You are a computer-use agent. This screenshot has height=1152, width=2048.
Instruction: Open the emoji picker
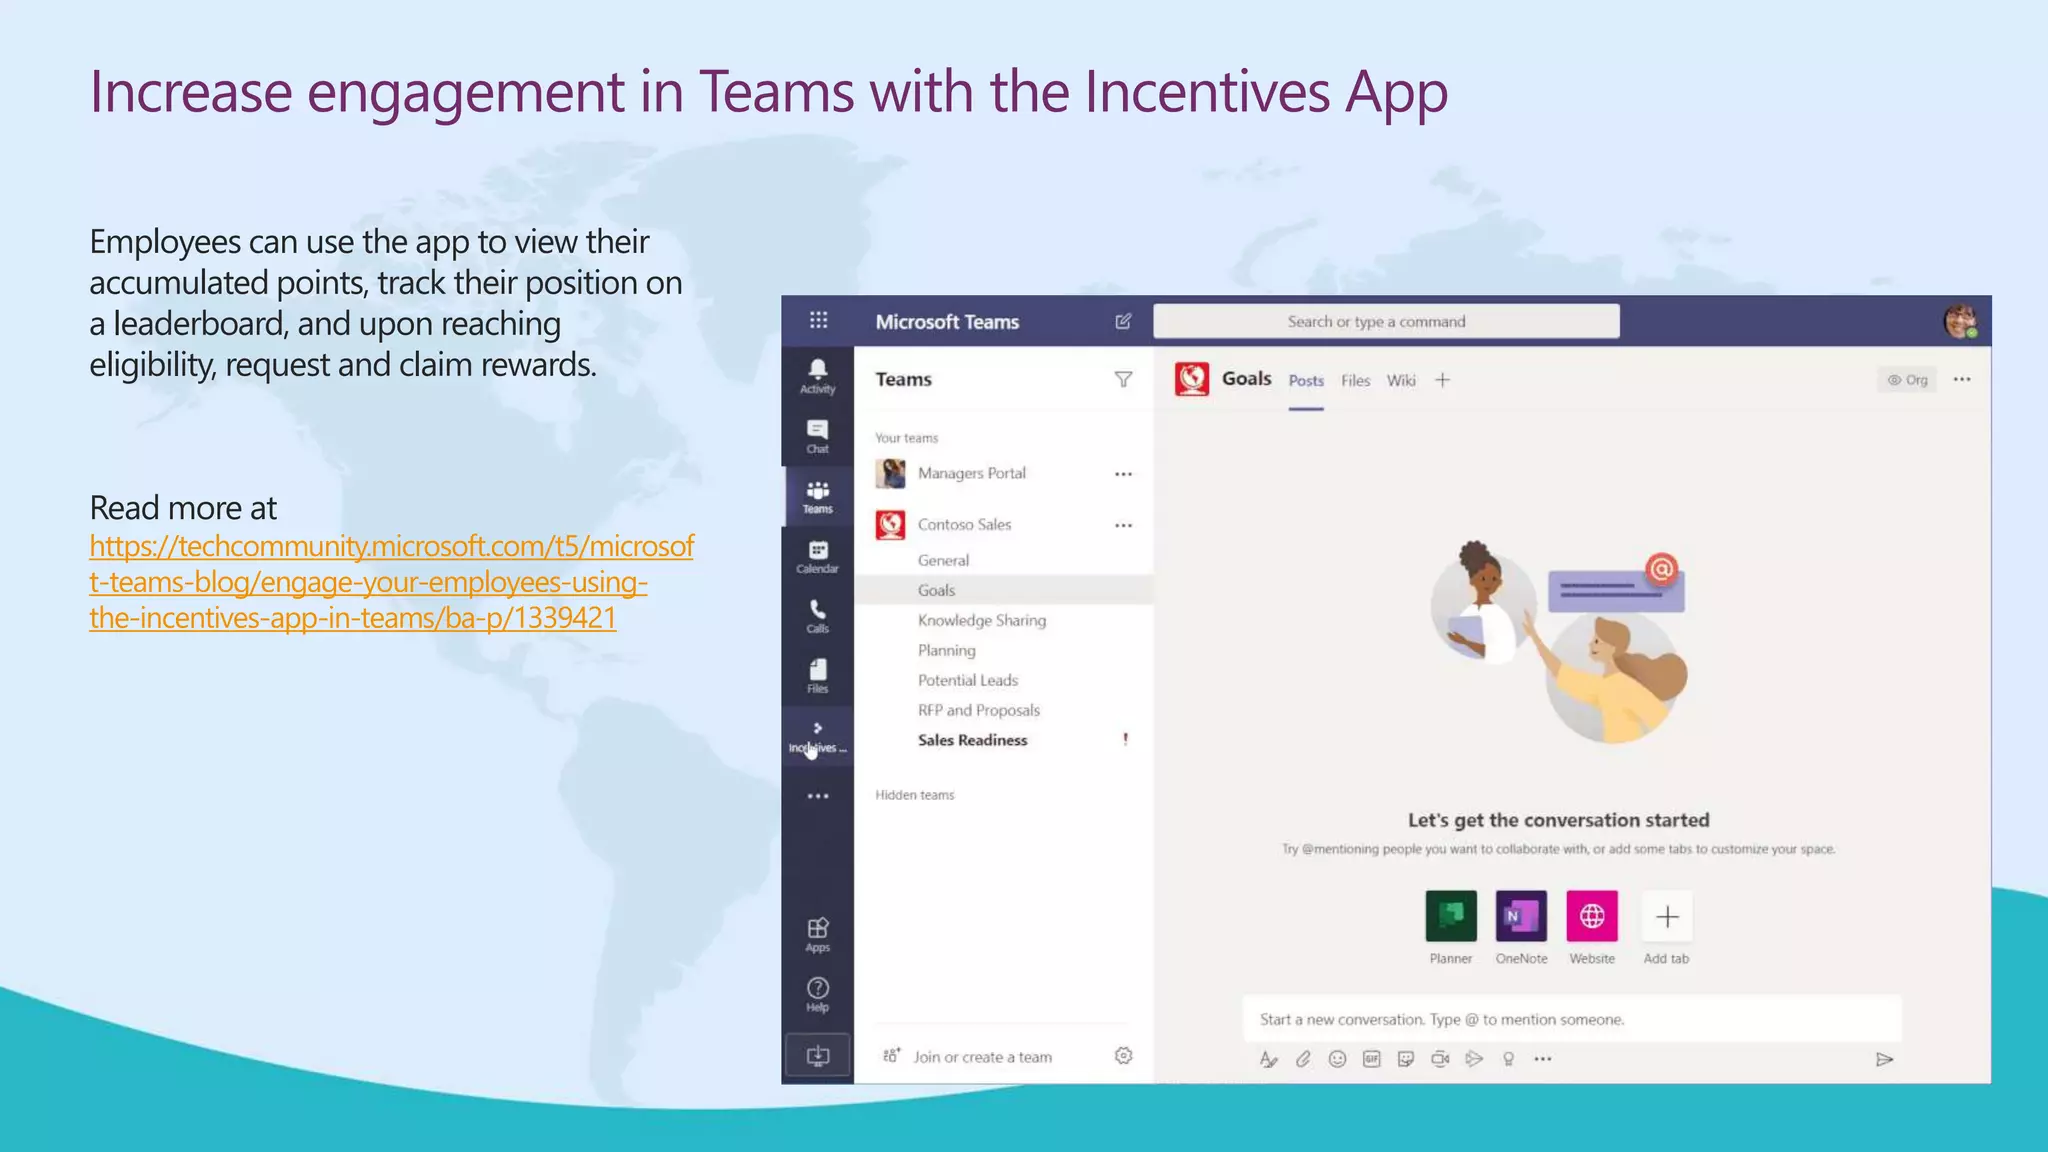tap(1337, 1059)
